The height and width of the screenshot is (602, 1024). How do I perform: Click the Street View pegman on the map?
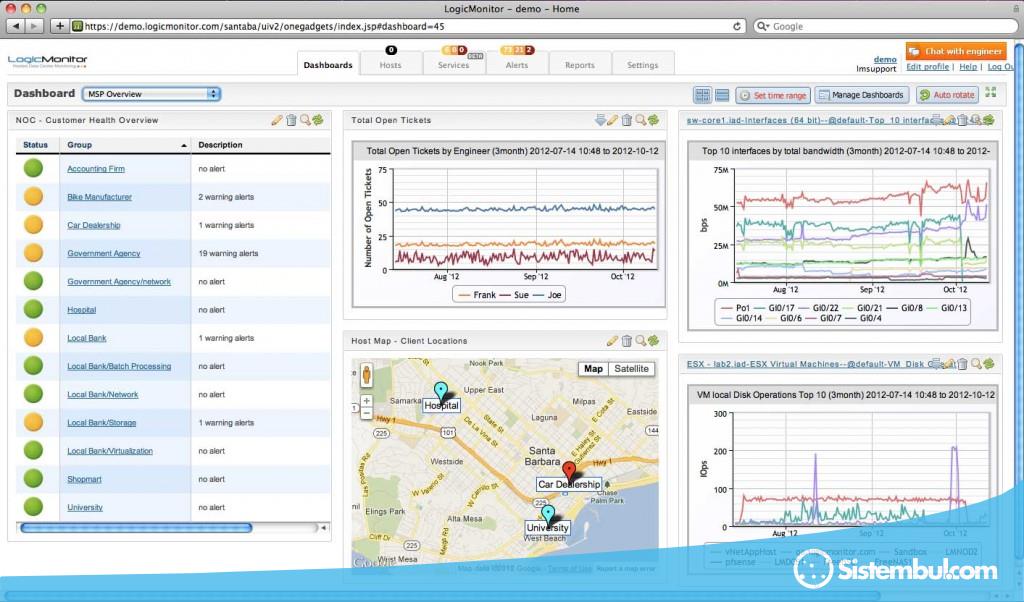366,375
